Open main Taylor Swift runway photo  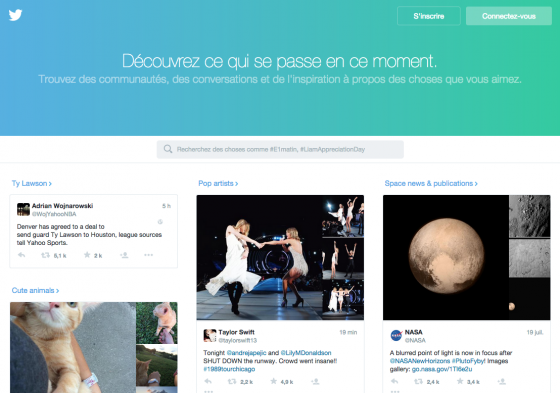[x=259, y=257]
